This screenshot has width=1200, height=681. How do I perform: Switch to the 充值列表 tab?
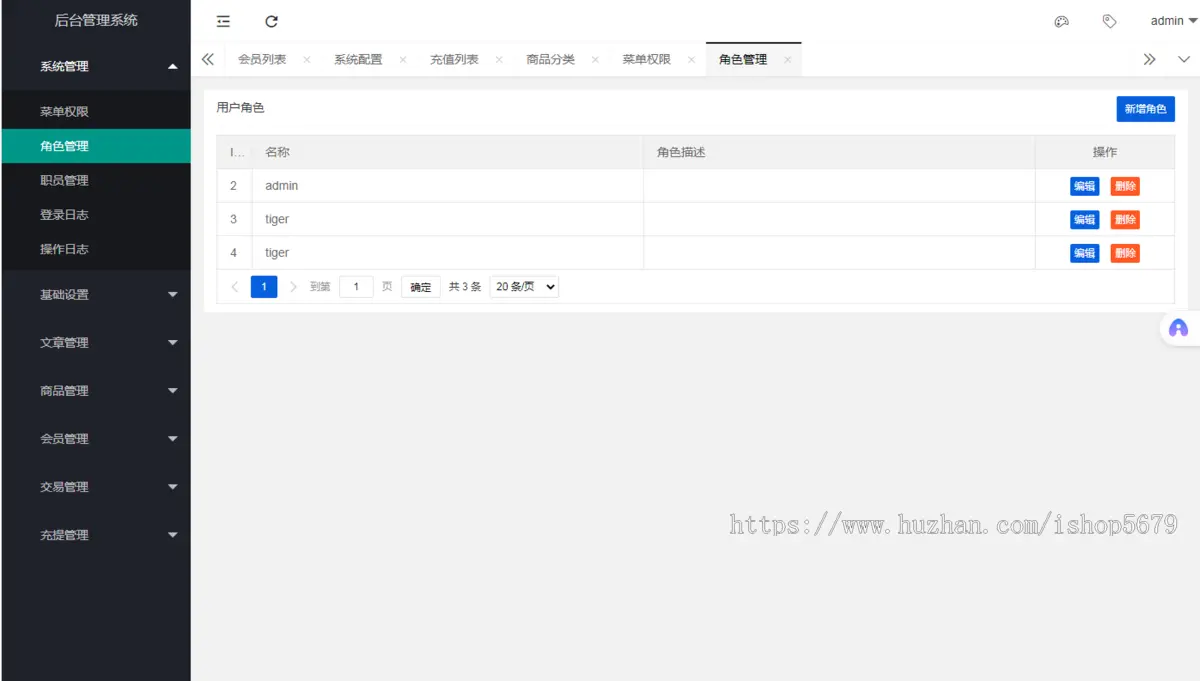click(454, 60)
